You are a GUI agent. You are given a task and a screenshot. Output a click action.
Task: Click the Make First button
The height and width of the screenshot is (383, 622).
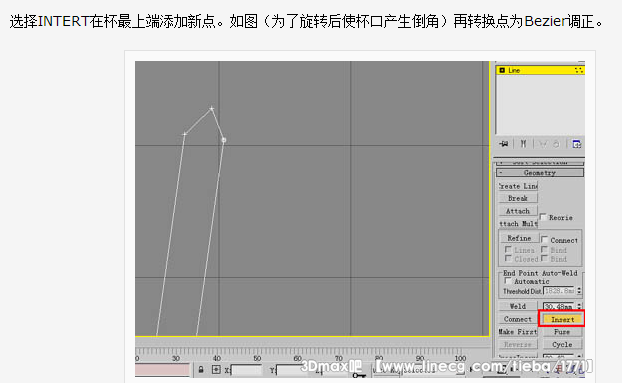(518, 331)
